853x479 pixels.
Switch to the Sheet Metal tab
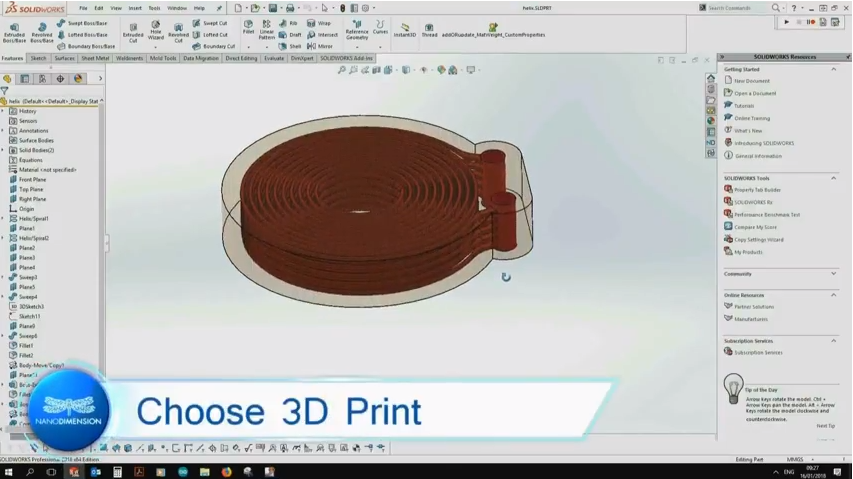pyautogui.click(x=95, y=58)
